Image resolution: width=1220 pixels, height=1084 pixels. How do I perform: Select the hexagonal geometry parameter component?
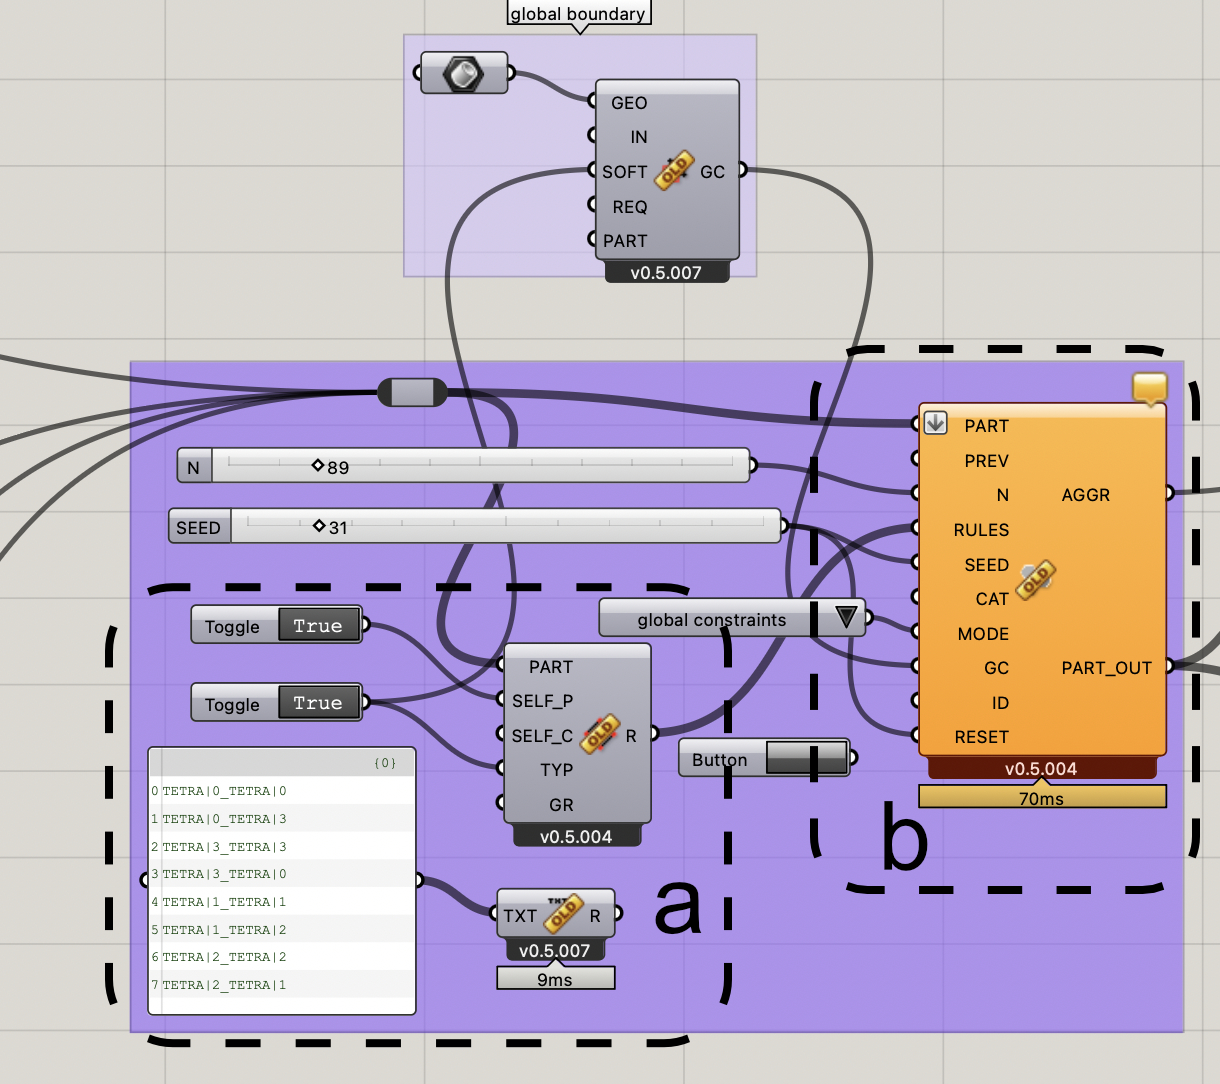click(464, 73)
